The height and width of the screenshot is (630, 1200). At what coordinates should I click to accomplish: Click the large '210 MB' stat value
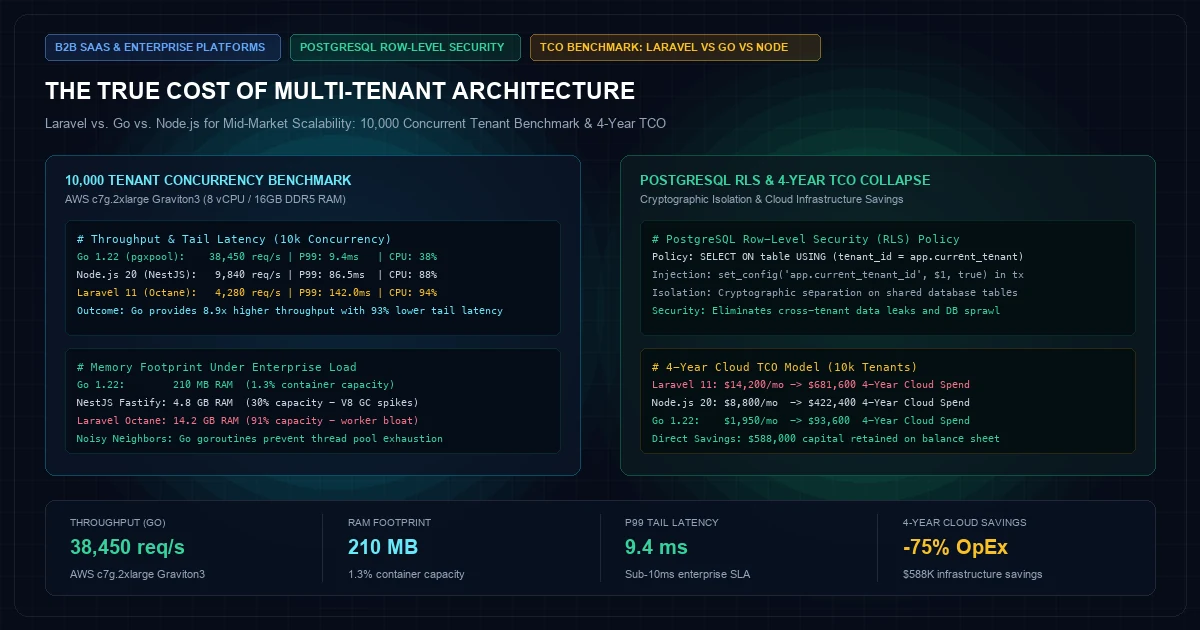pyautogui.click(x=383, y=548)
